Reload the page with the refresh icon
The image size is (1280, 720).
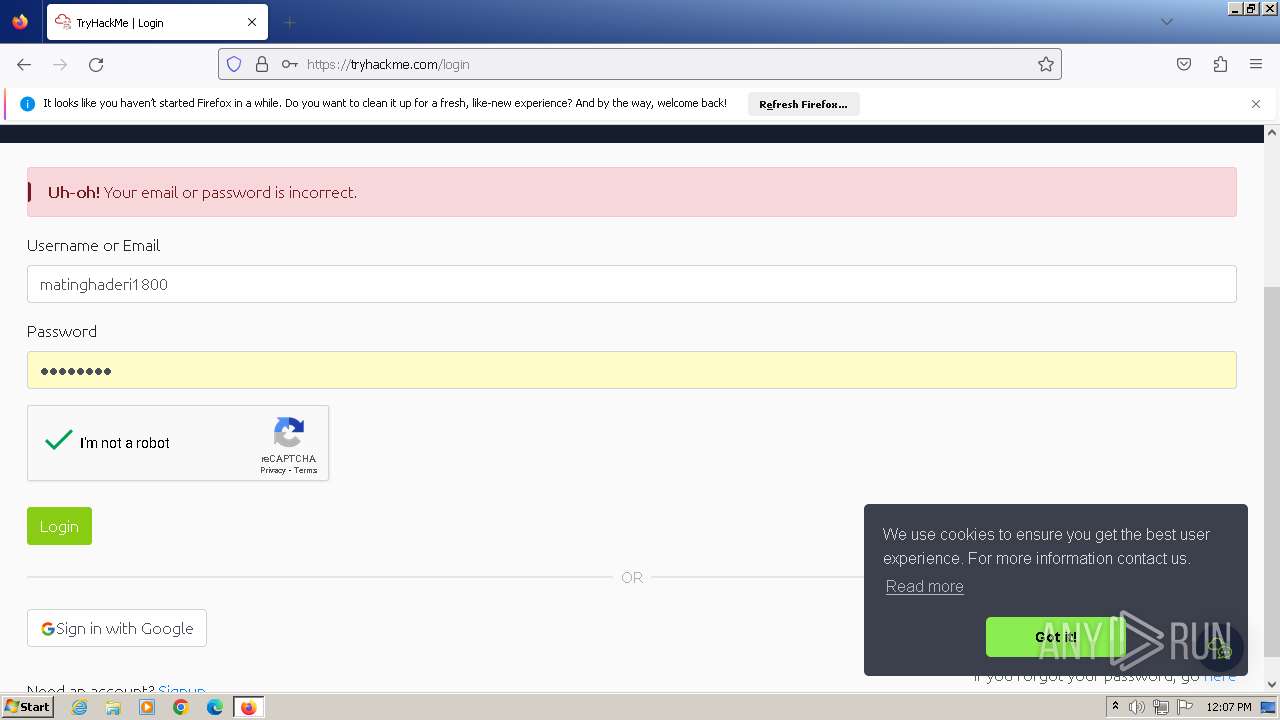[96, 64]
